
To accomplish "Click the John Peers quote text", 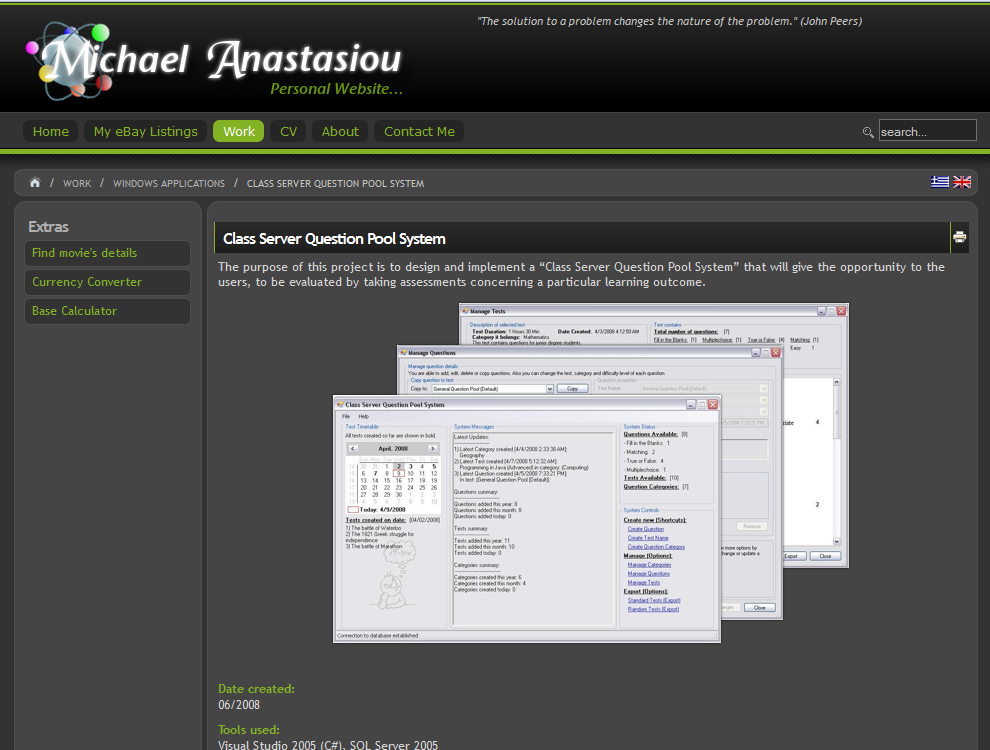I will pyautogui.click(x=669, y=21).
